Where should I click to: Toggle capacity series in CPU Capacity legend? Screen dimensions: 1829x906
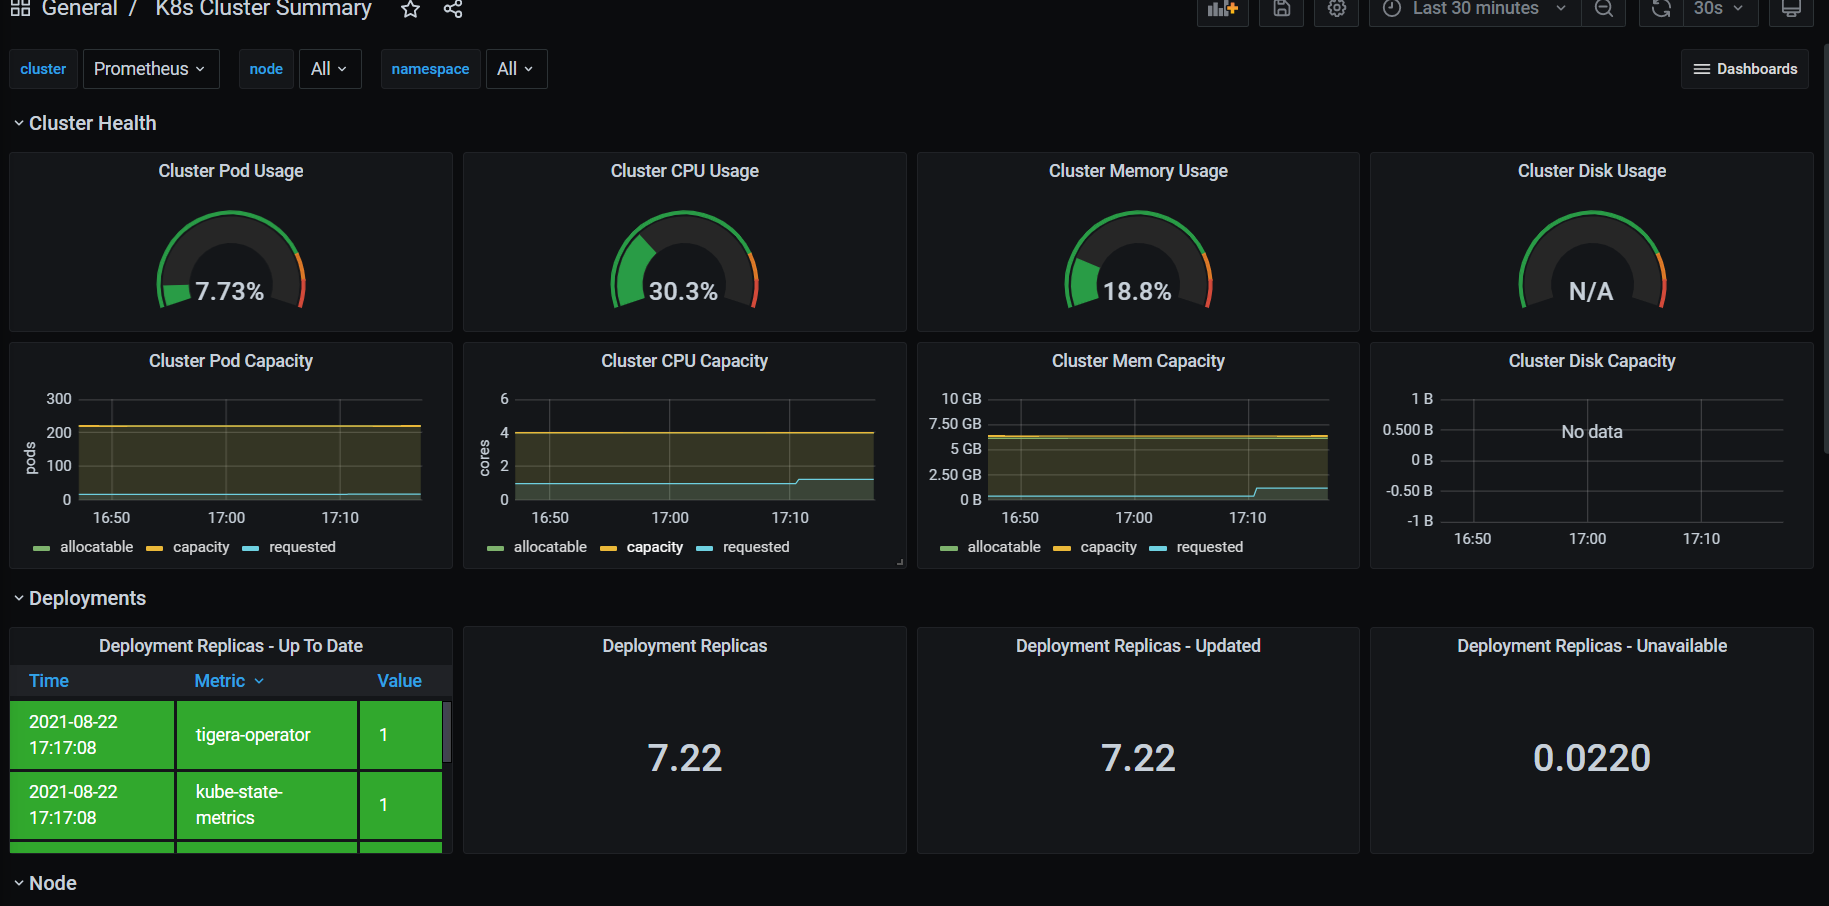(x=655, y=547)
